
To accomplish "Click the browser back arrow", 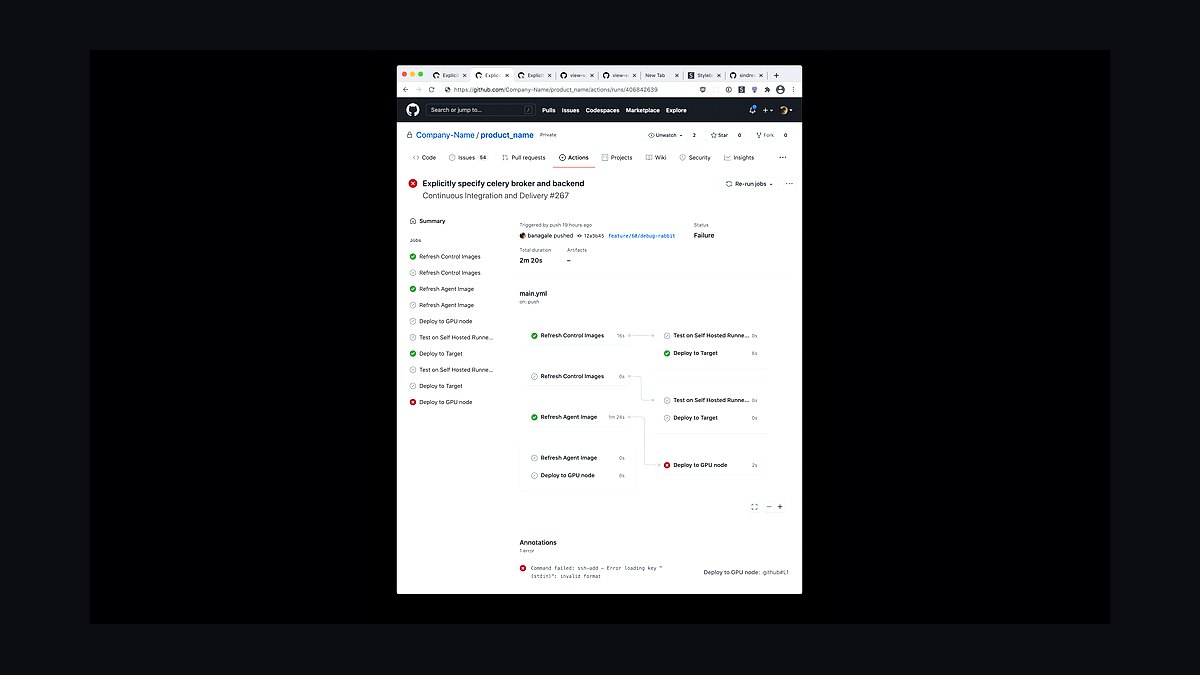I will click(x=406, y=89).
